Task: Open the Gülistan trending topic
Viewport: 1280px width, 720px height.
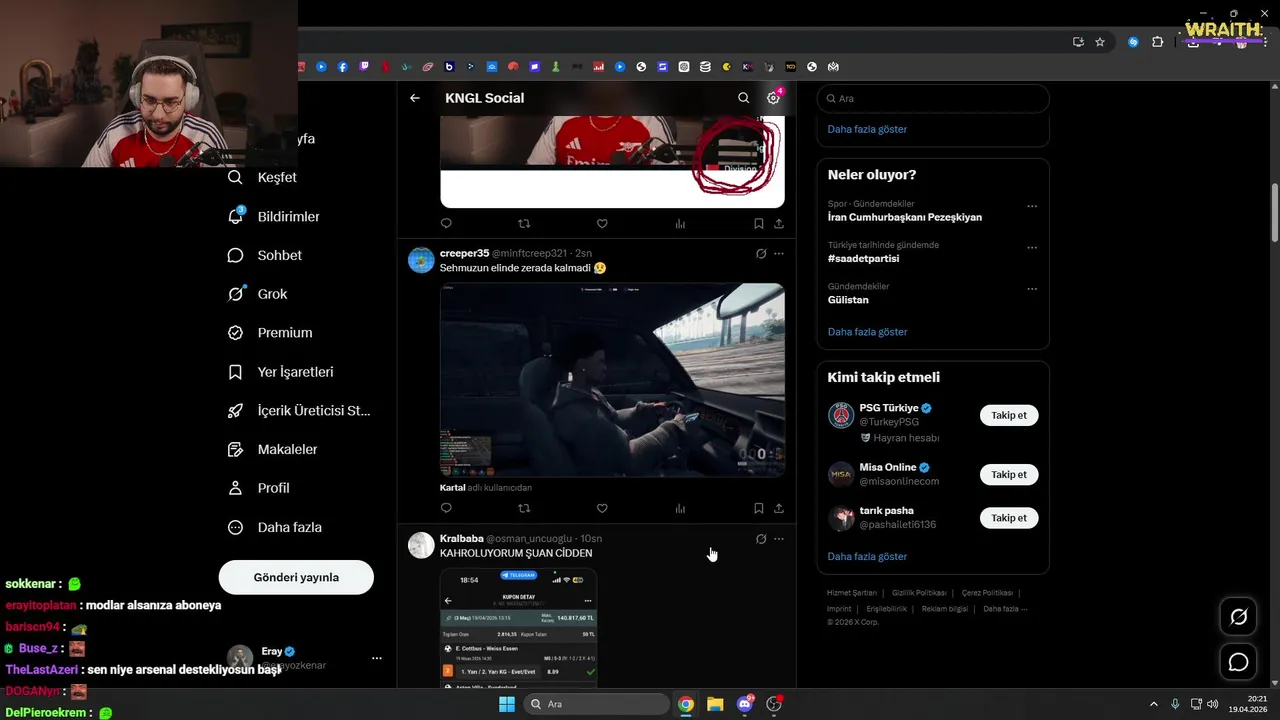Action: [x=848, y=300]
